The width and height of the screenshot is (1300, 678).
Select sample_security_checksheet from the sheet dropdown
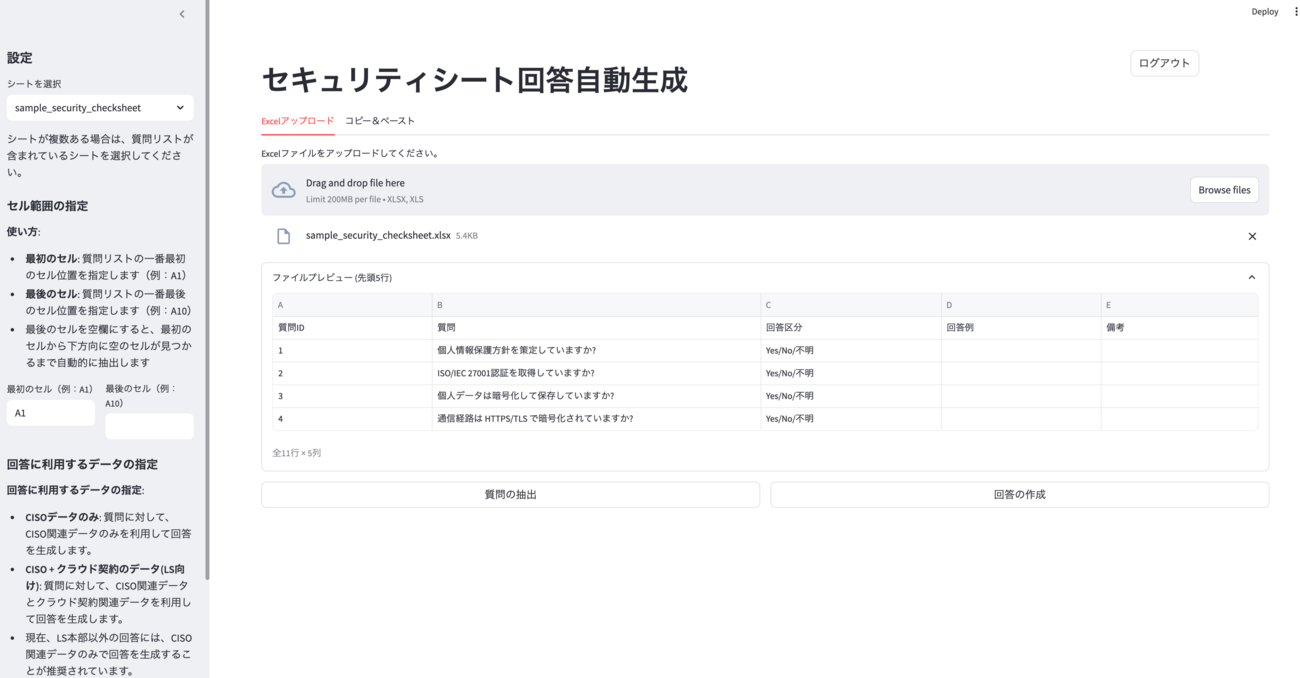point(99,107)
